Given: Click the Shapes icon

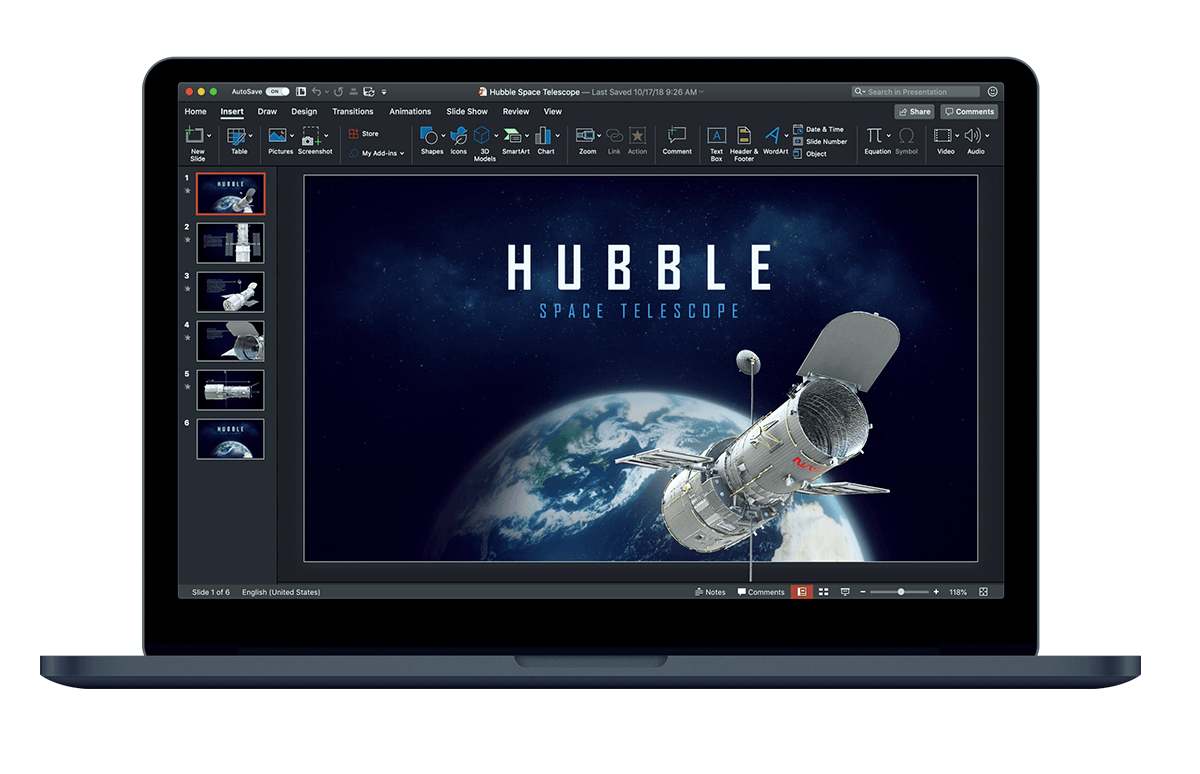Looking at the screenshot, I should tap(429, 135).
